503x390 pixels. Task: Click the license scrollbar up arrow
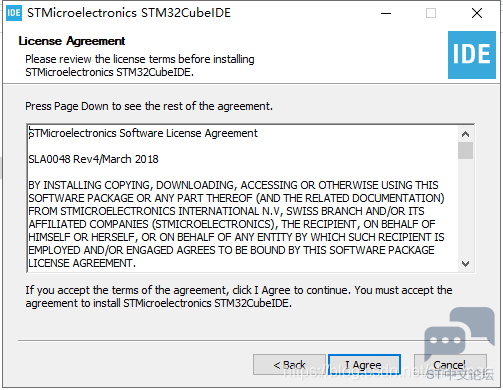pyautogui.click(x=465, y=134)
